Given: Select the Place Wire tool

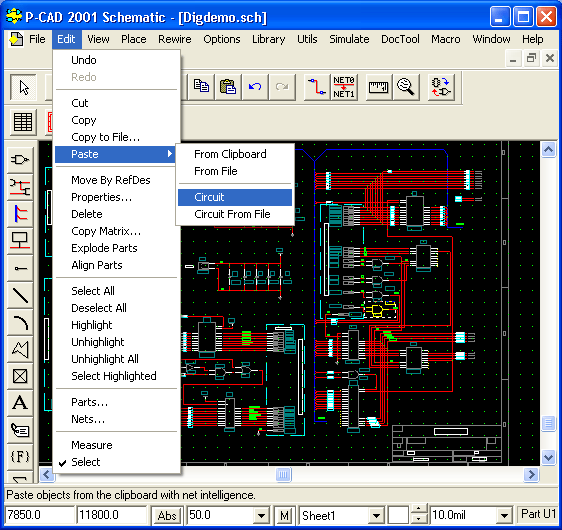Looking at the screenshot, I should click(20, 187).
